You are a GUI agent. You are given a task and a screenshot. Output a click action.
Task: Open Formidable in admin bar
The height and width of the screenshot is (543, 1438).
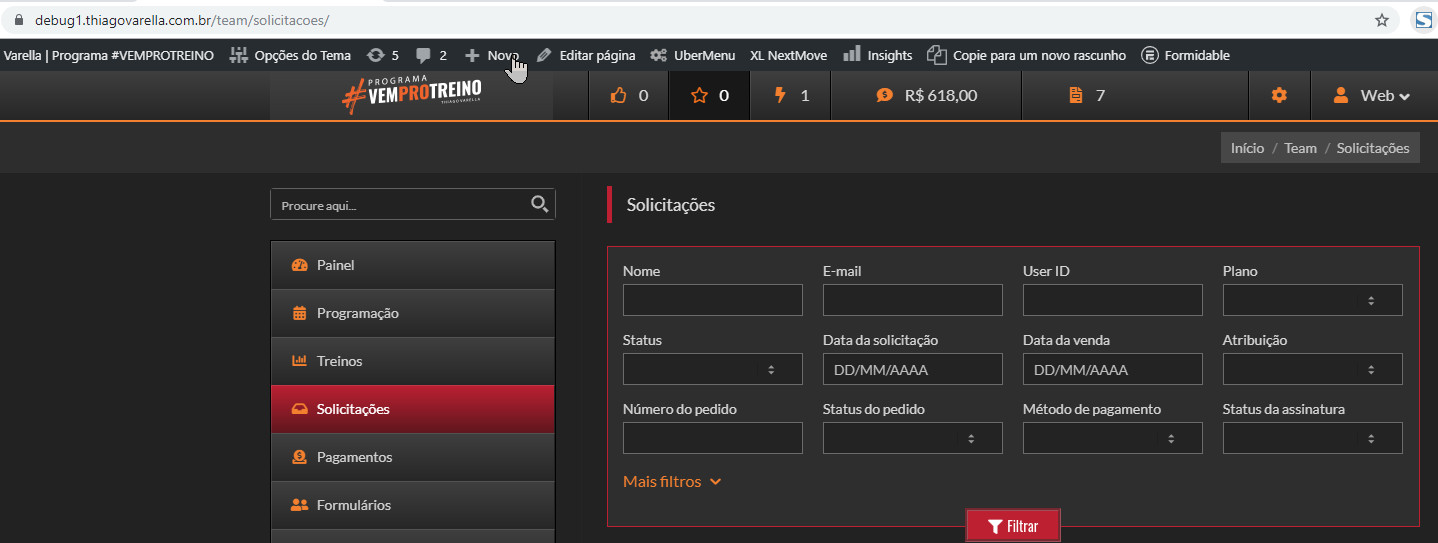(x=1186, y=55)
